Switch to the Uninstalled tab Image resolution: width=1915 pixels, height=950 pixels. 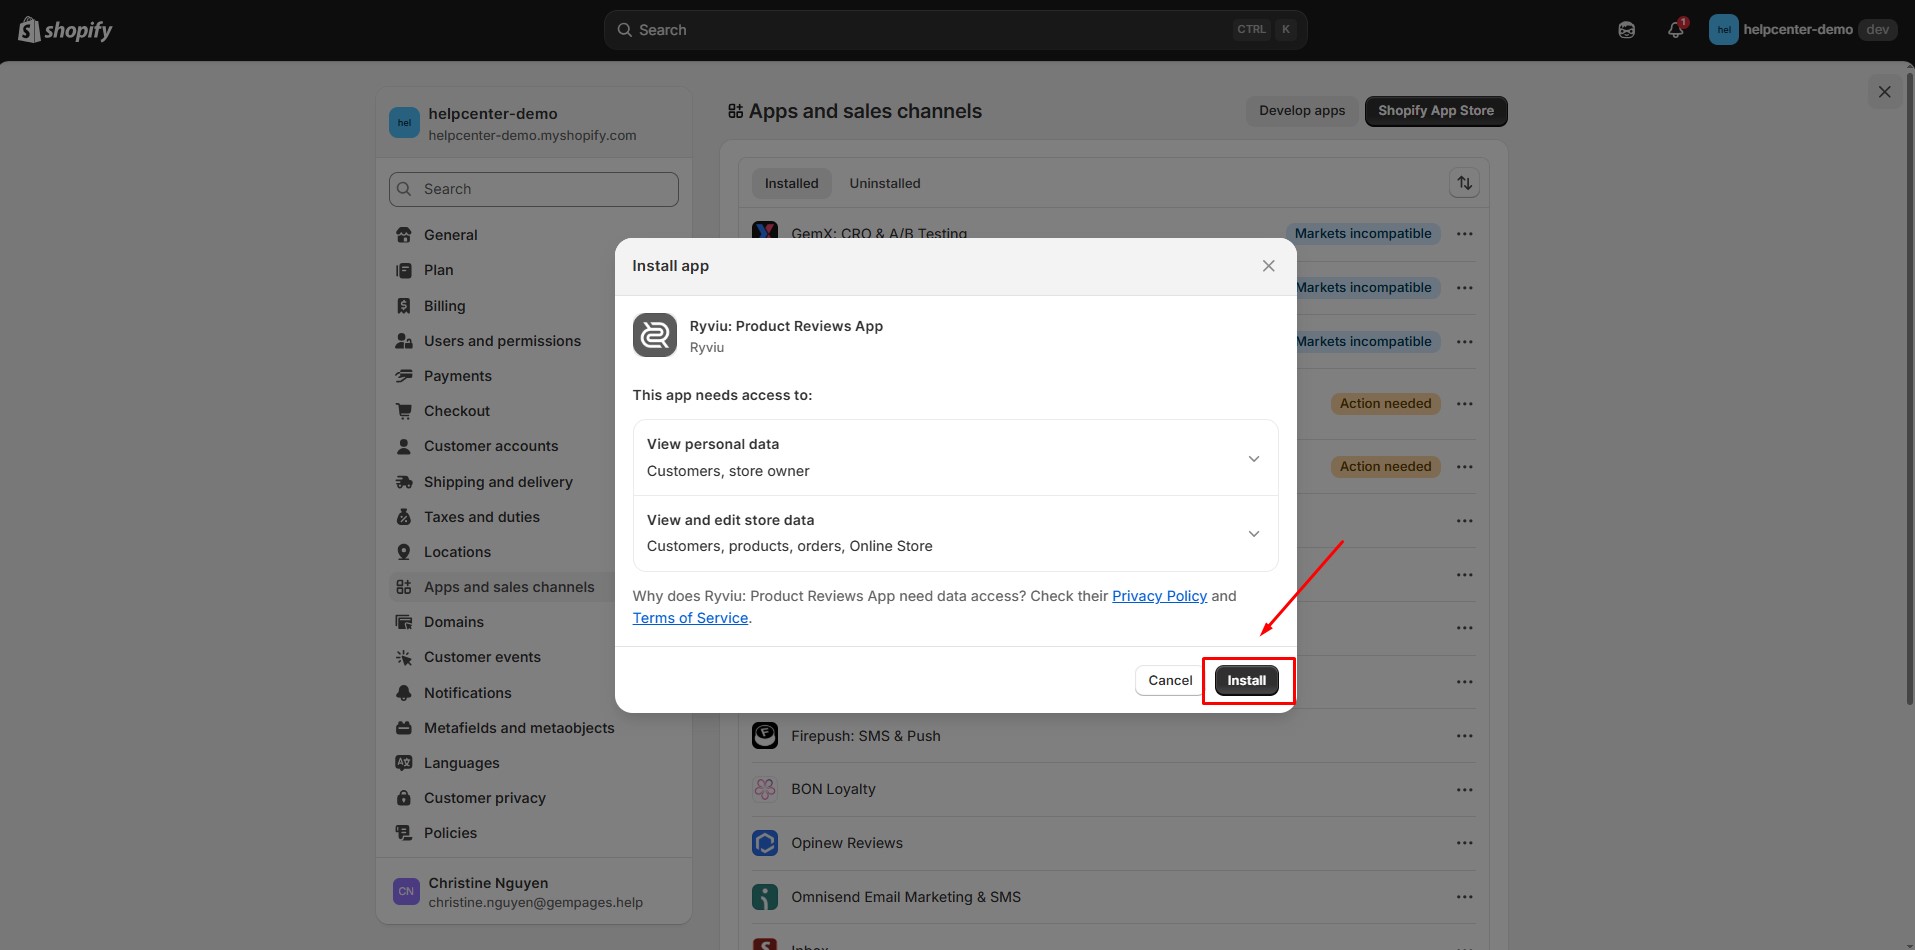click(884, 183)
